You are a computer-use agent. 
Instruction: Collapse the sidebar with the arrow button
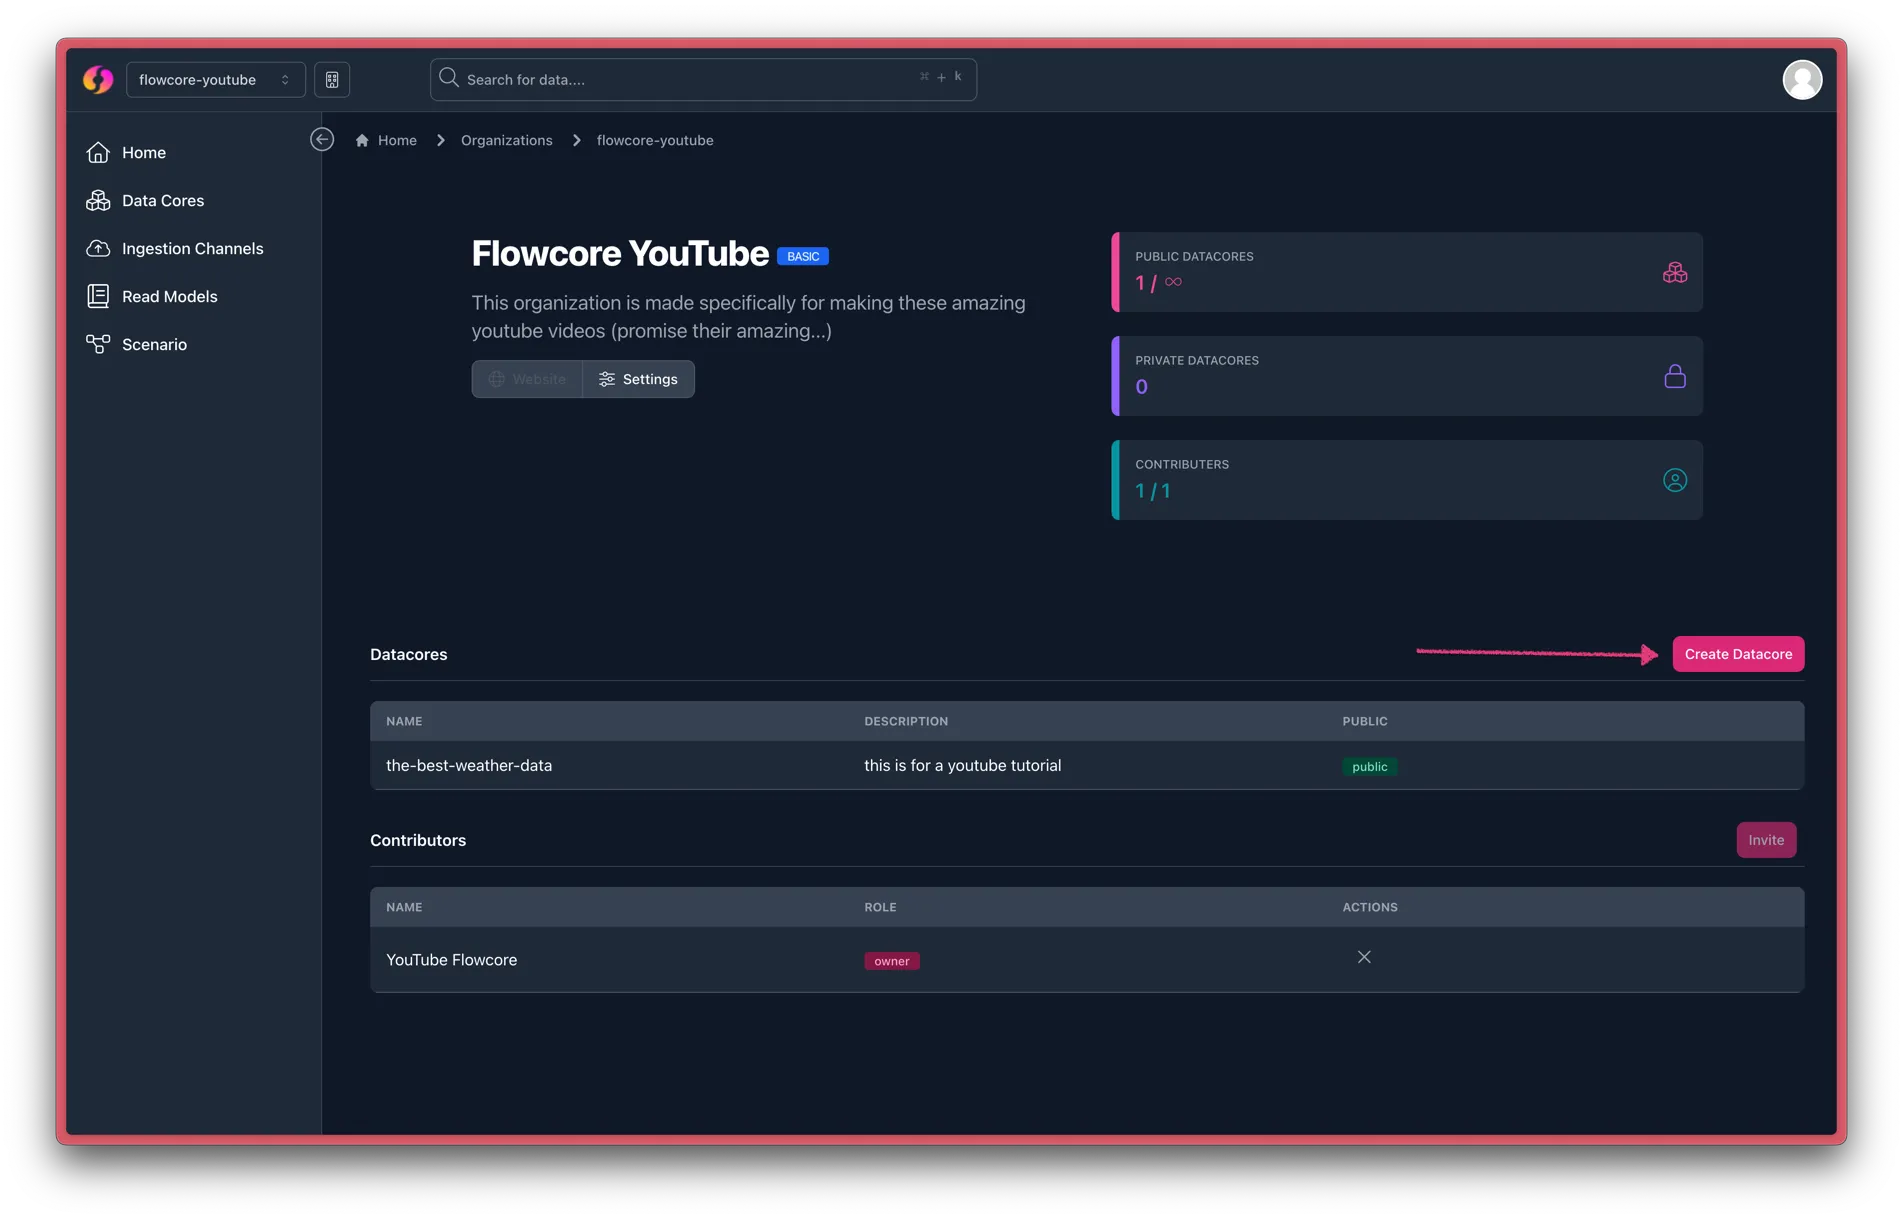(x=322, y=140)
